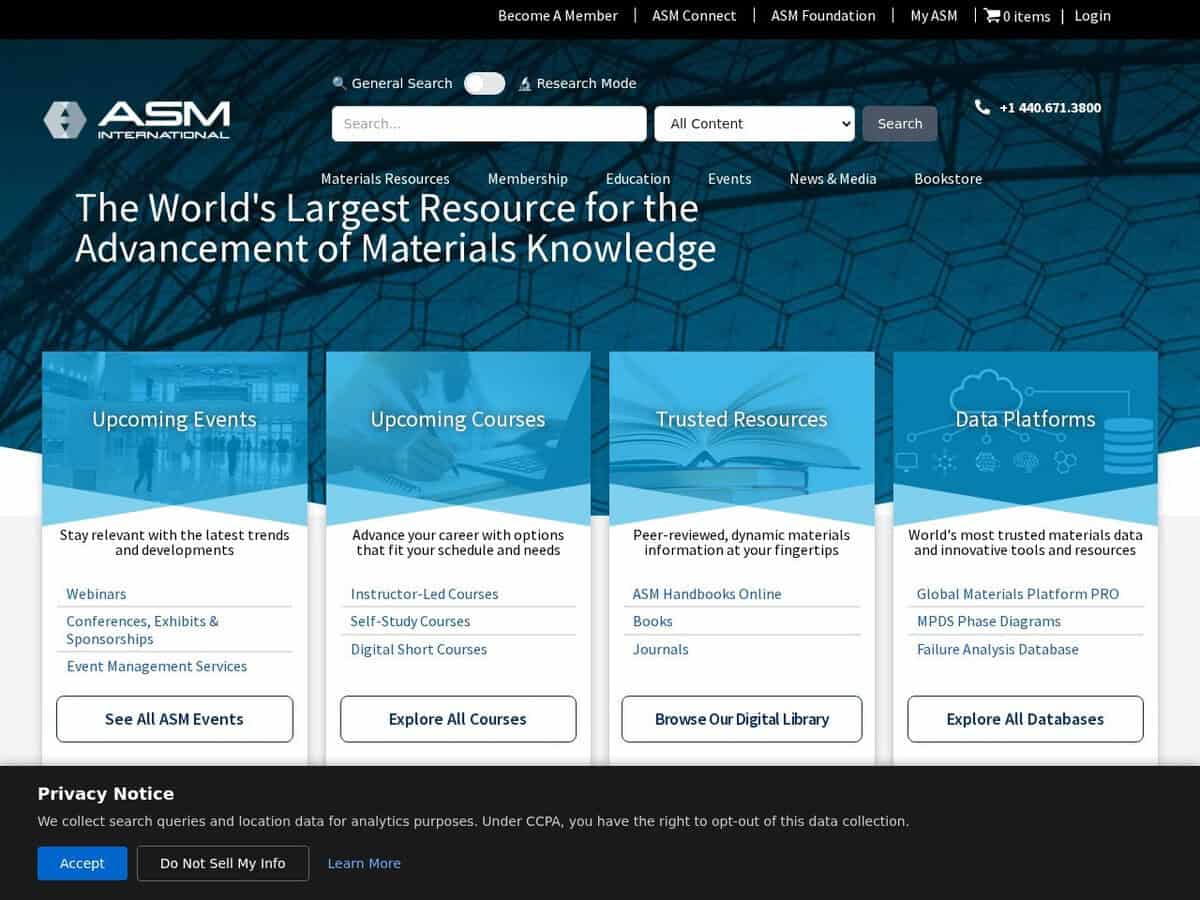Click the magnifier icon by General Search
The width and height of the screenshot is (1200, 900).
pos(339,84)
